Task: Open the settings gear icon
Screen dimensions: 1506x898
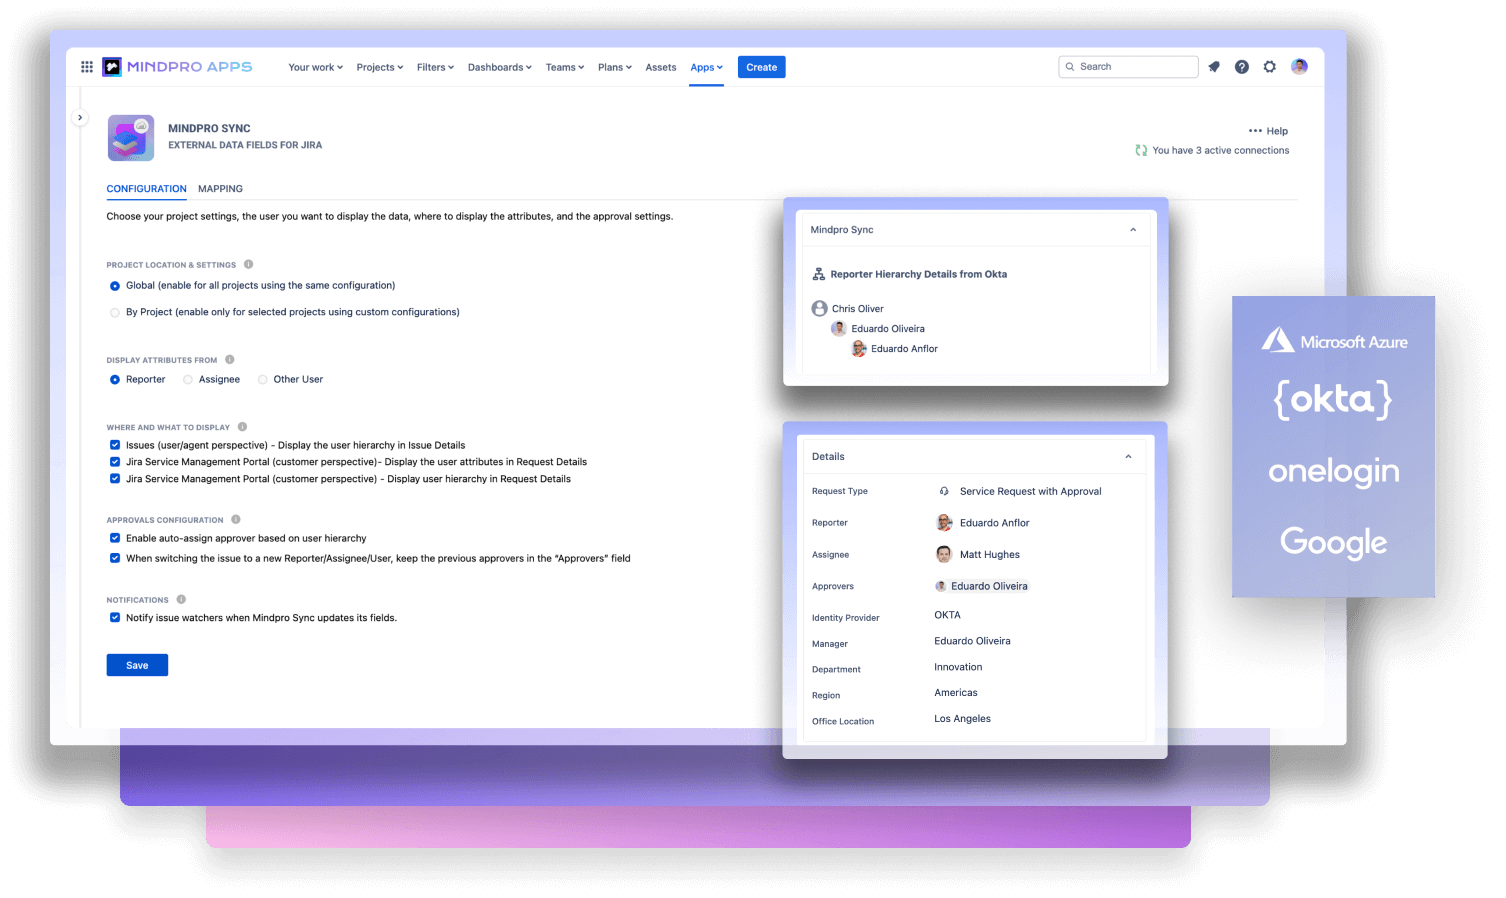Action: (x=1270, y=67)
